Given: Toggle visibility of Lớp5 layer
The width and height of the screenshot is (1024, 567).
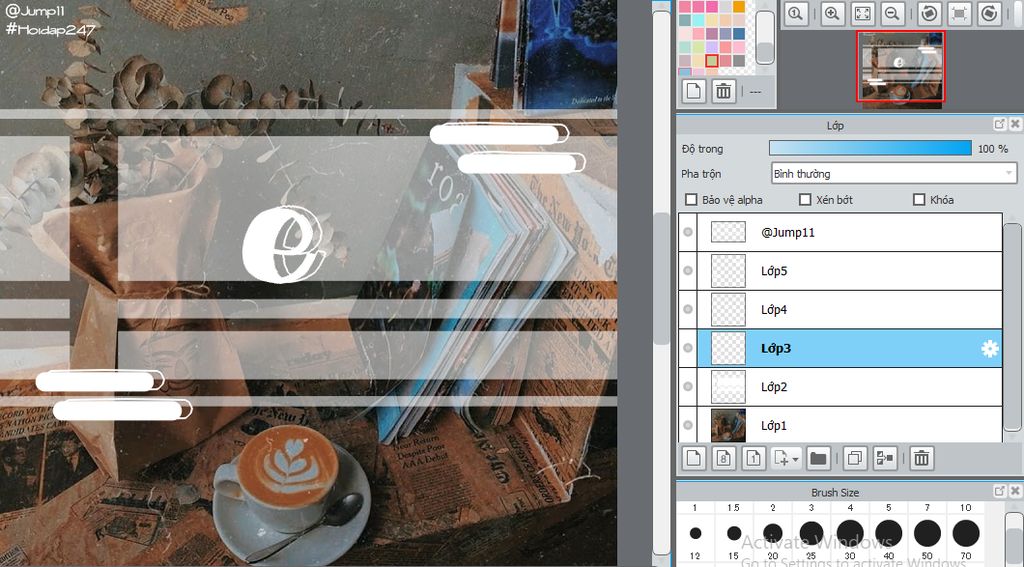Looking at the screenshot, I should click(x=688, y=270).
